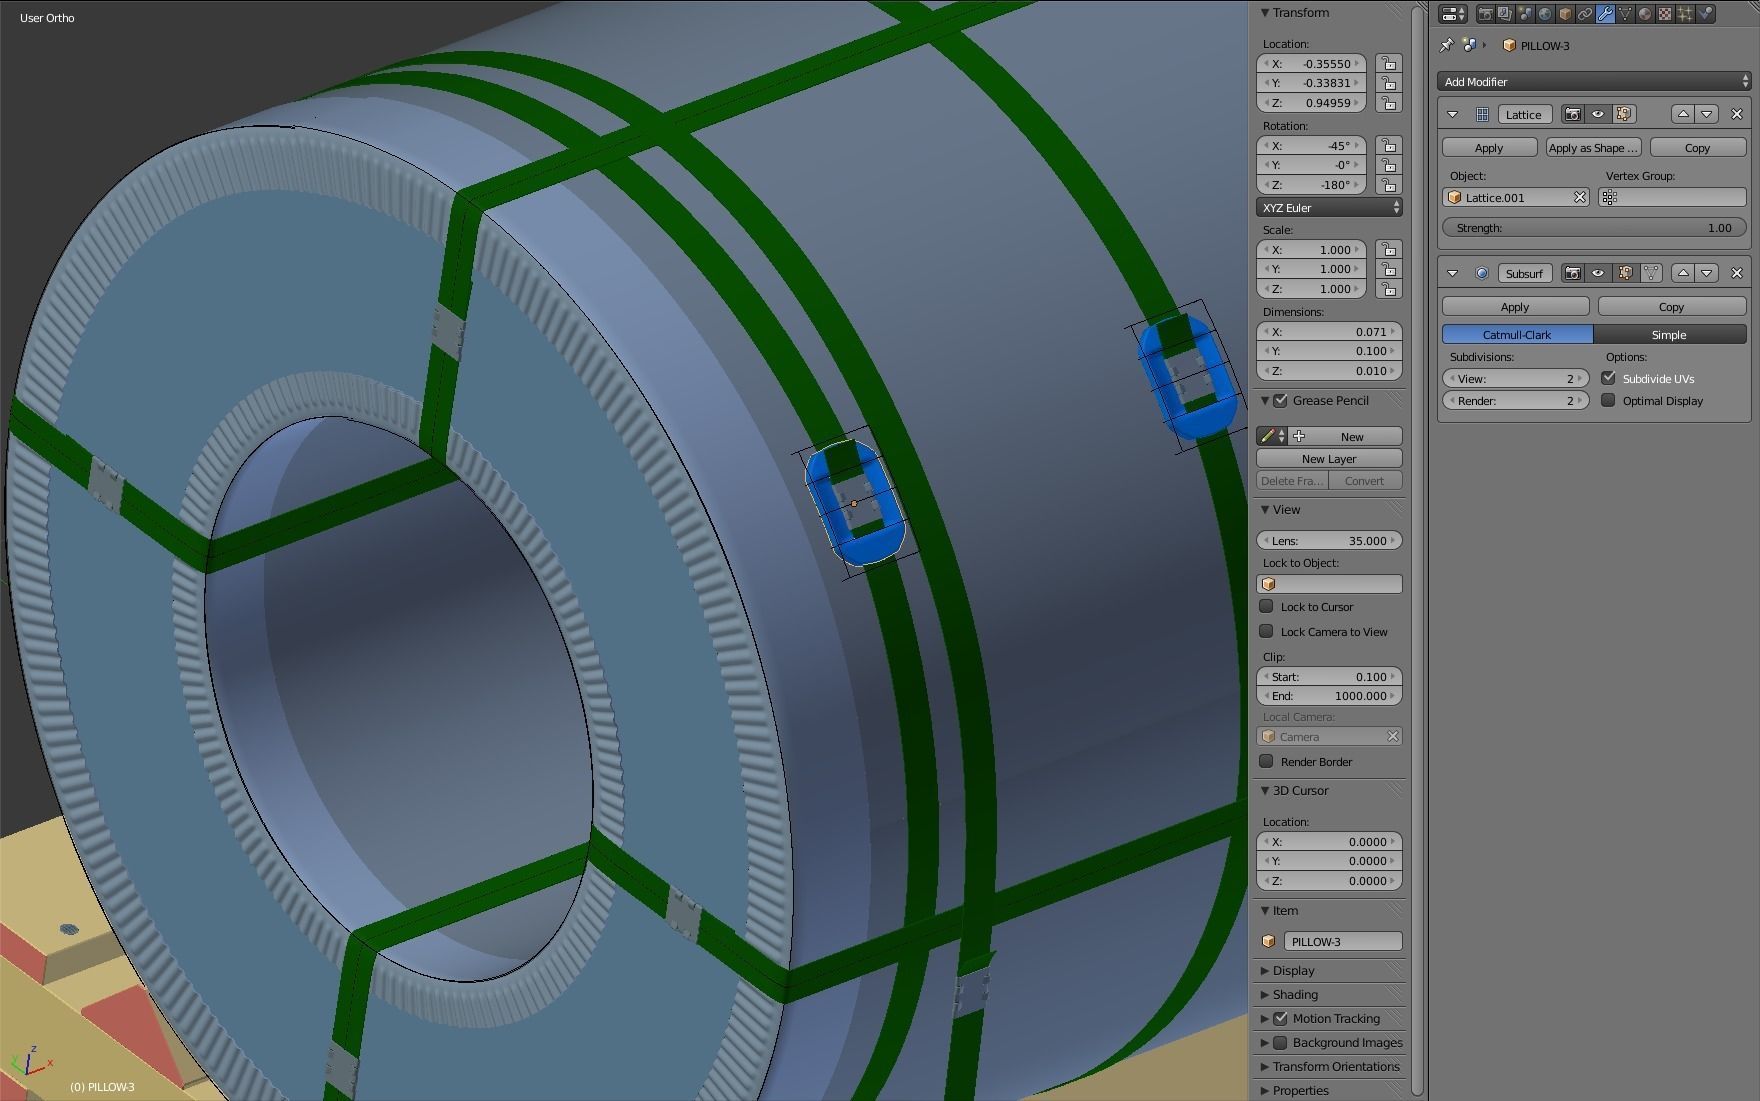
Task: Click Apply in Subsurf modifier
Action: point(1515,306)
